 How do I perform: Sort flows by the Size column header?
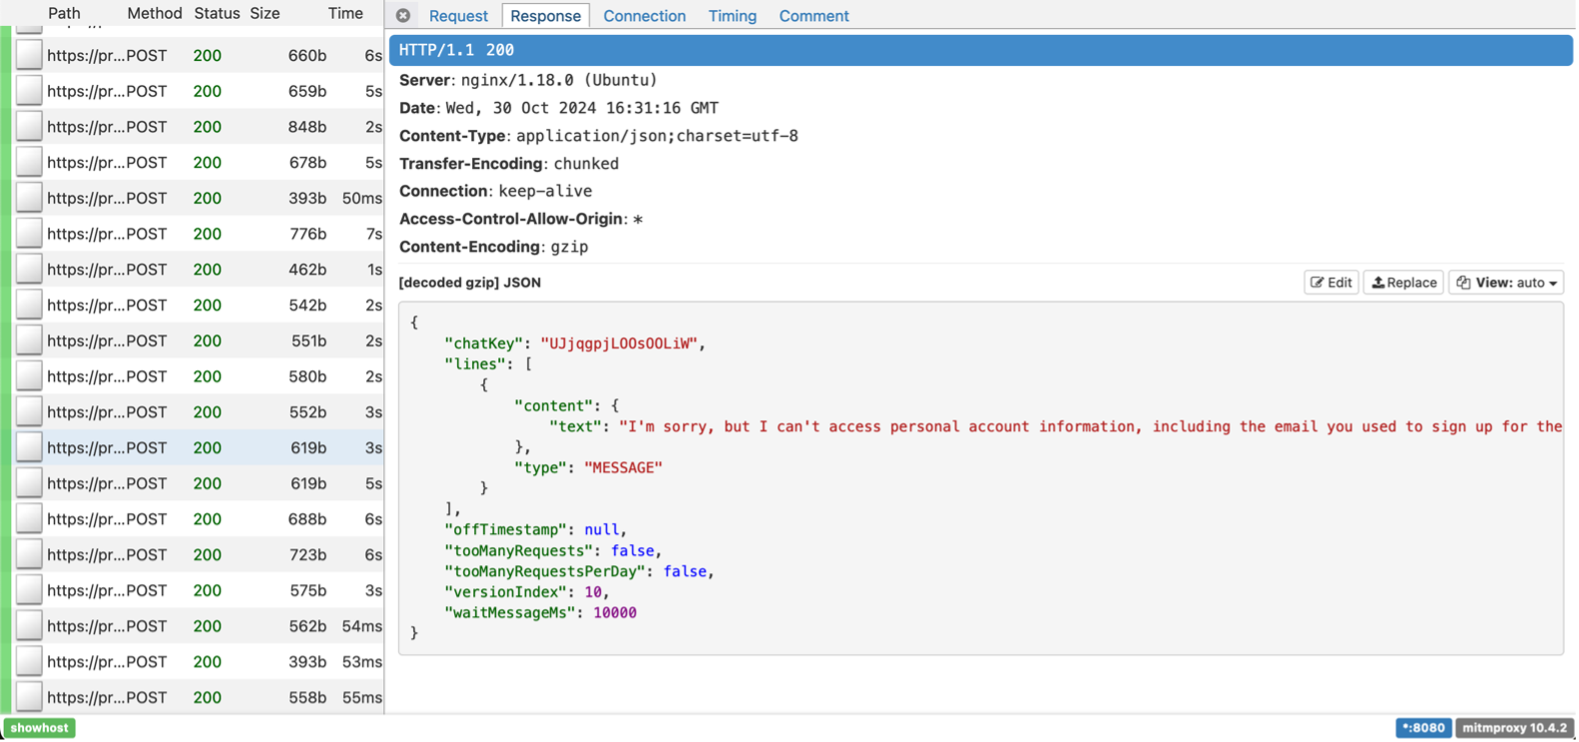265,13
